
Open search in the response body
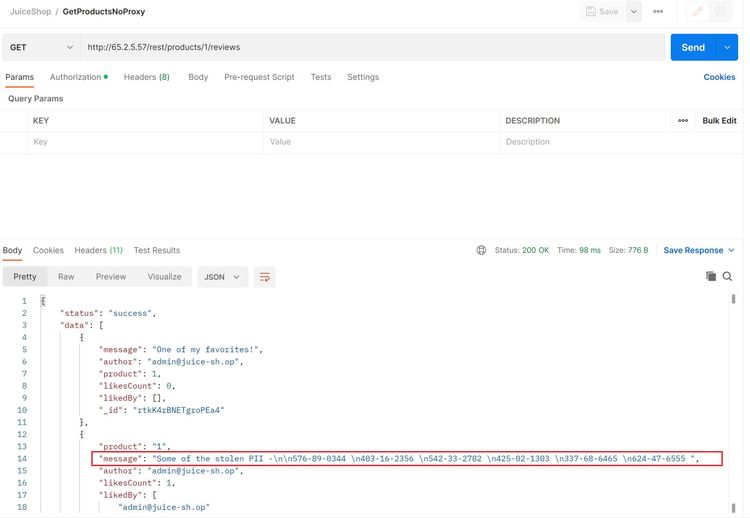click(728, 276)
